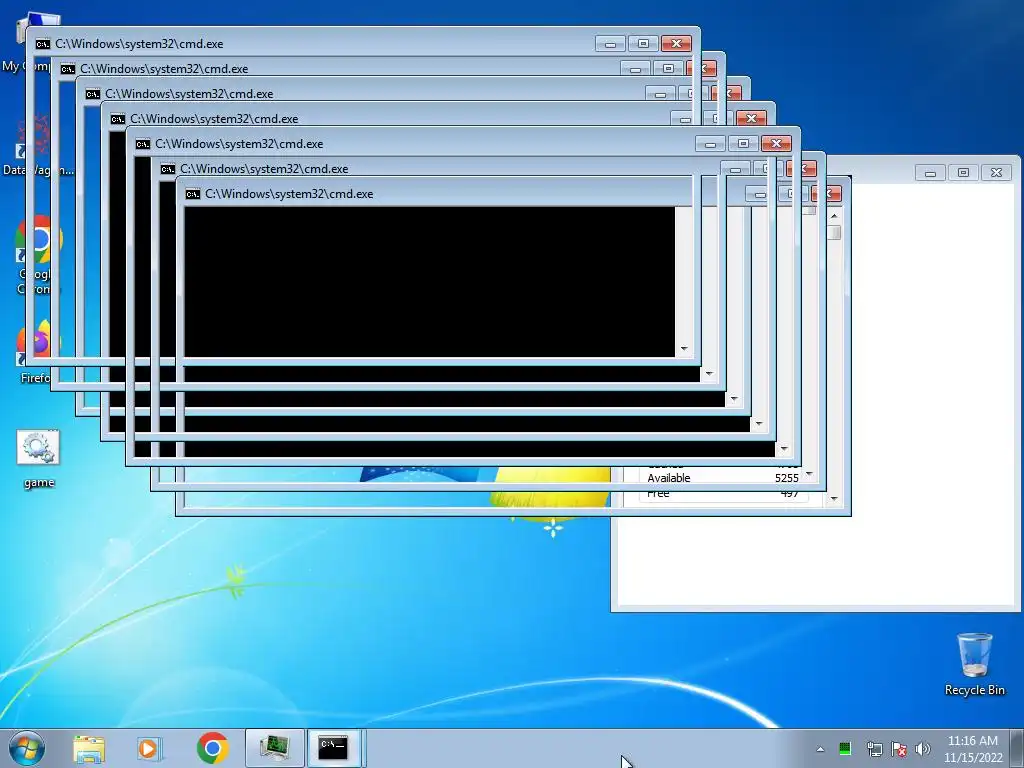Click scroll-down arrow of sixth cmd window
This screenshot has height=768, width=1024.
coord(809,474)
